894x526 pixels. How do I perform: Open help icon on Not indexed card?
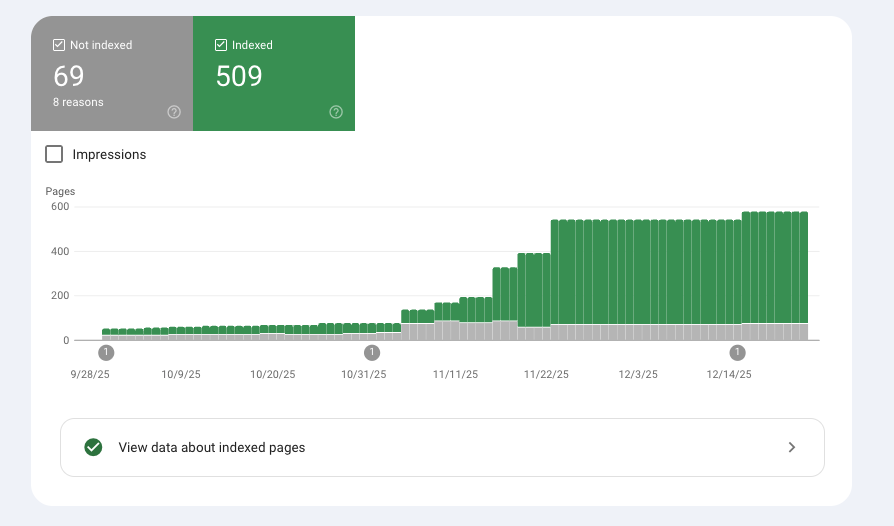(x=174, y=112)
